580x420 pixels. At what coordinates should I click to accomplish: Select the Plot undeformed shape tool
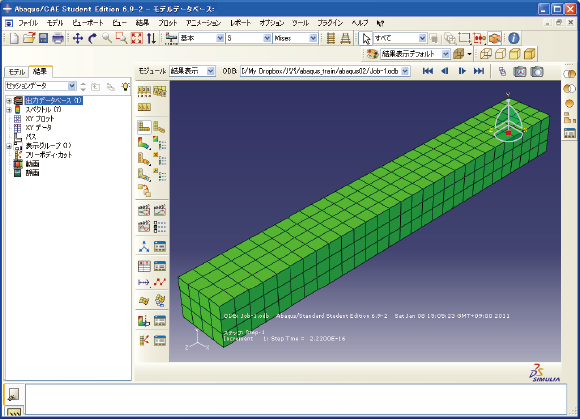click(x=144, y=127)
